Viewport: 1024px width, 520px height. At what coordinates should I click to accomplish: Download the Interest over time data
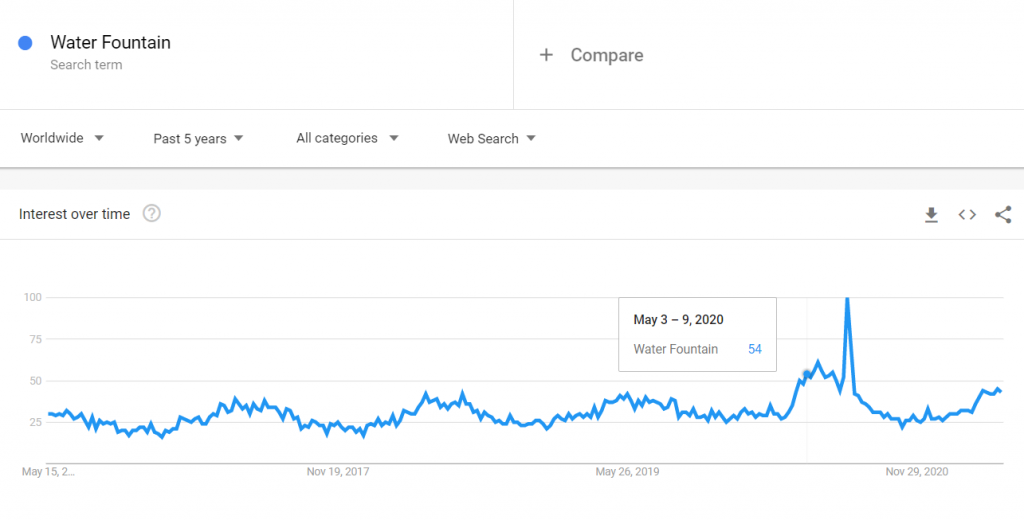(x=931, y=215)
